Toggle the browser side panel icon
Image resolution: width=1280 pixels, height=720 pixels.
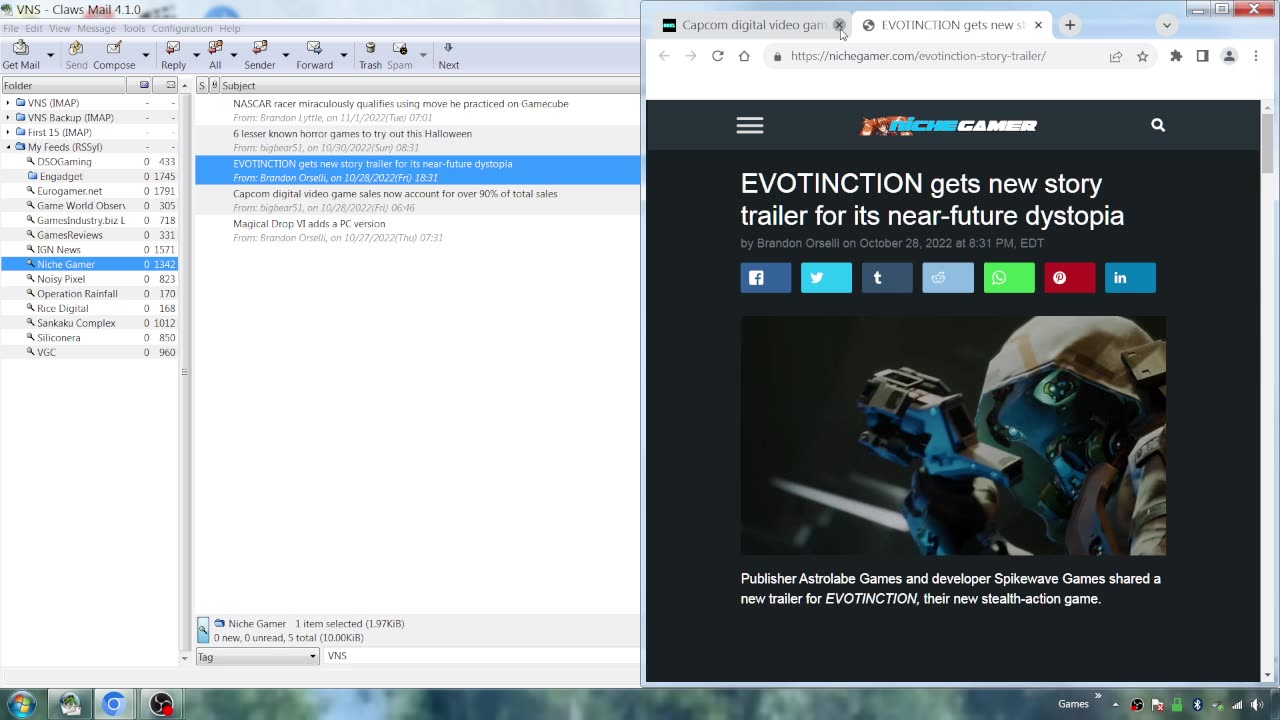tap(1202, 56)
